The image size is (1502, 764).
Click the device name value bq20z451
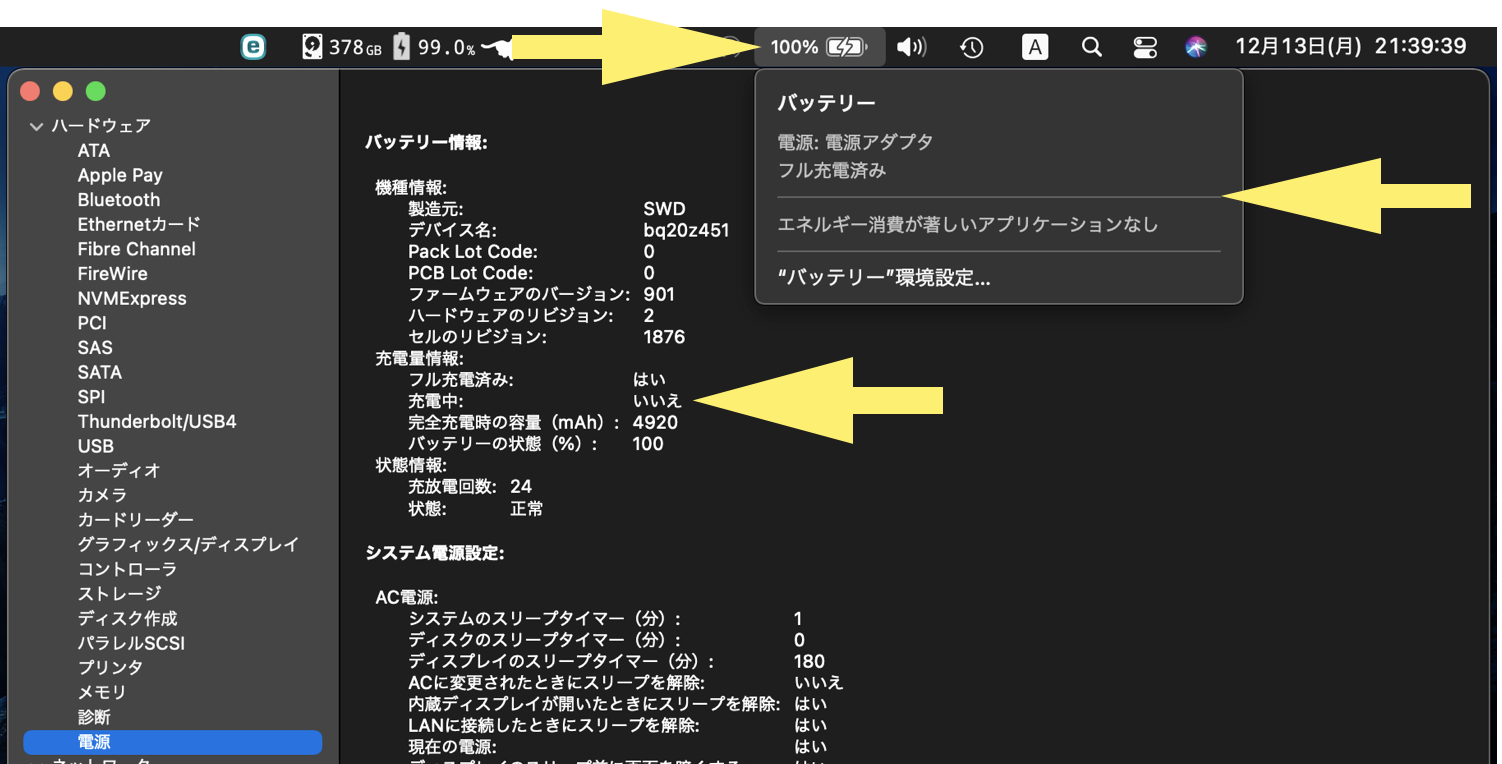pyautogui.click(x=686, y=230)
